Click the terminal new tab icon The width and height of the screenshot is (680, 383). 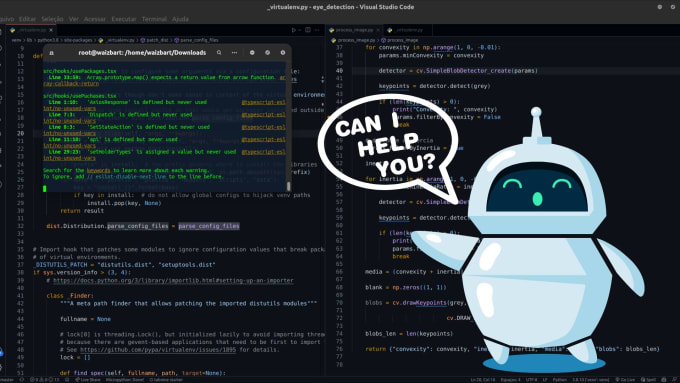pyautogui.click(x=52, y=53)
